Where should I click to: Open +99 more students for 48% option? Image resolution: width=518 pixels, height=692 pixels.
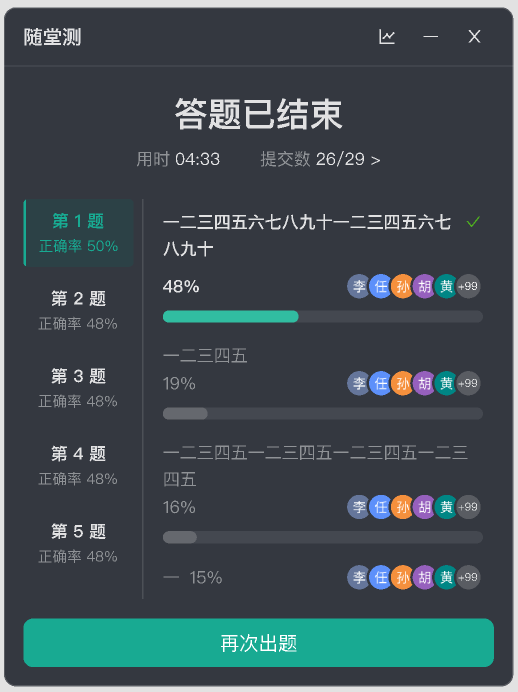[x=468, y=286]
